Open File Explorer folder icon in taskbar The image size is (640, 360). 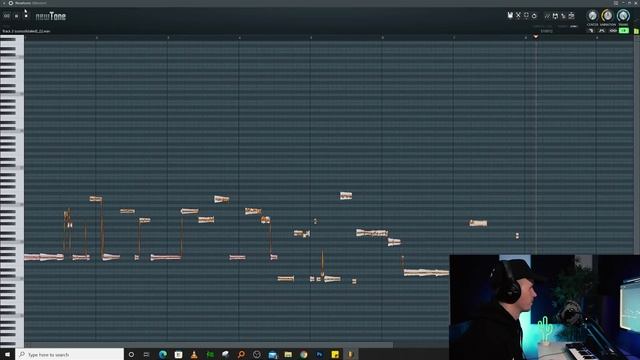(288, 354)
